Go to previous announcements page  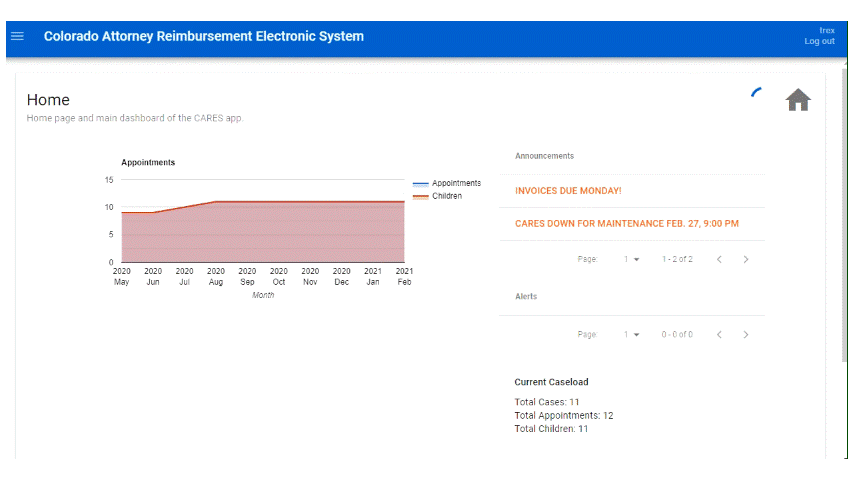[719, 260]
